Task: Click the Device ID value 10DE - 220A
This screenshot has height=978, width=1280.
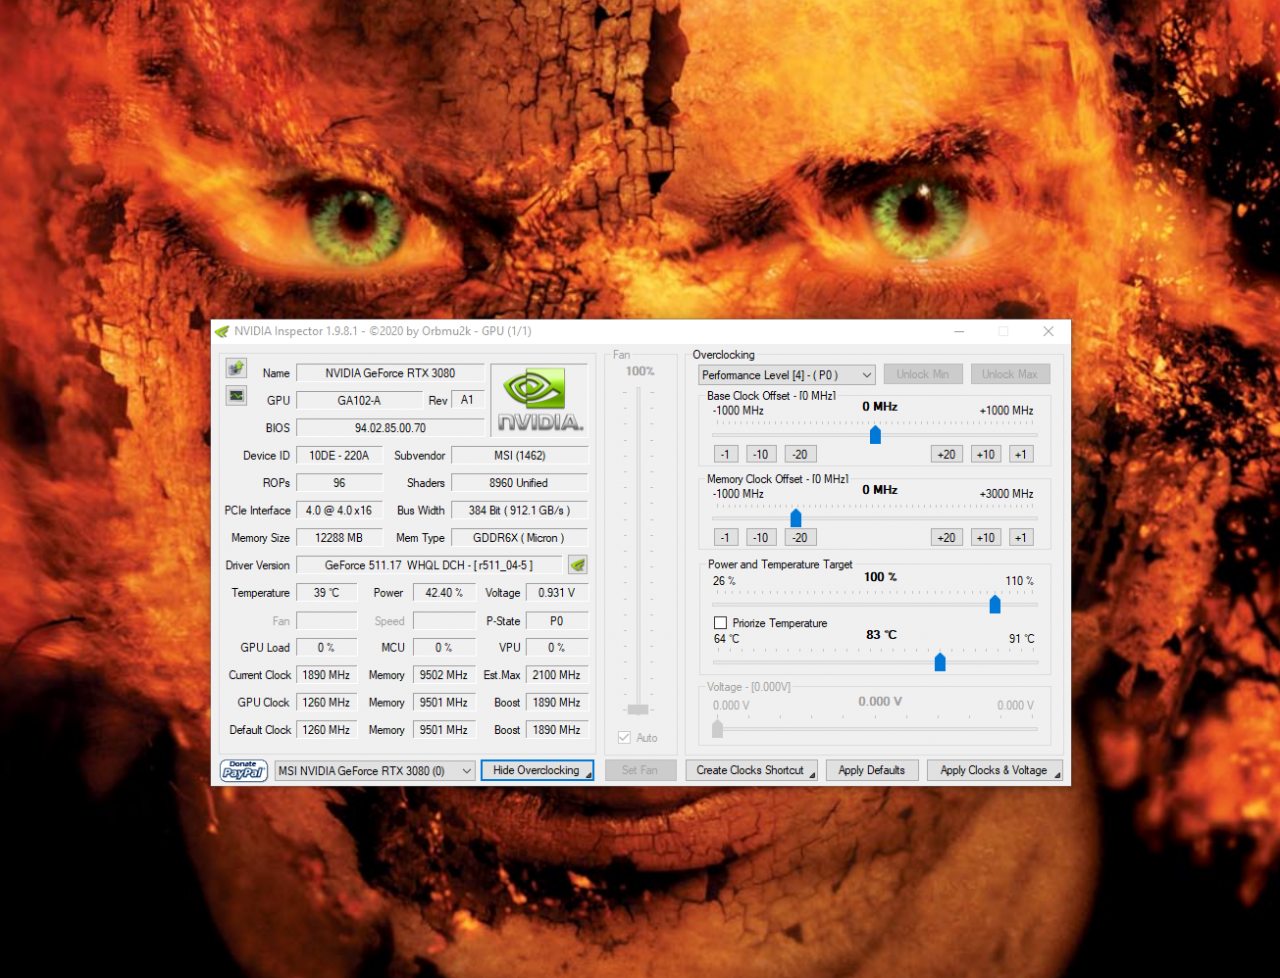Action: pyautogui.click(x=339, y=455)
